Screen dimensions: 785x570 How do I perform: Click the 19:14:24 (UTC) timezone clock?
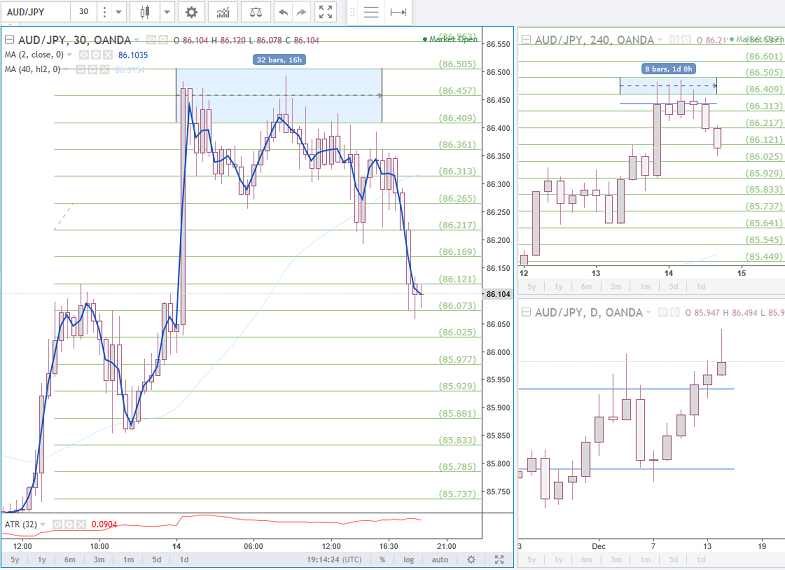click(334, 559)
